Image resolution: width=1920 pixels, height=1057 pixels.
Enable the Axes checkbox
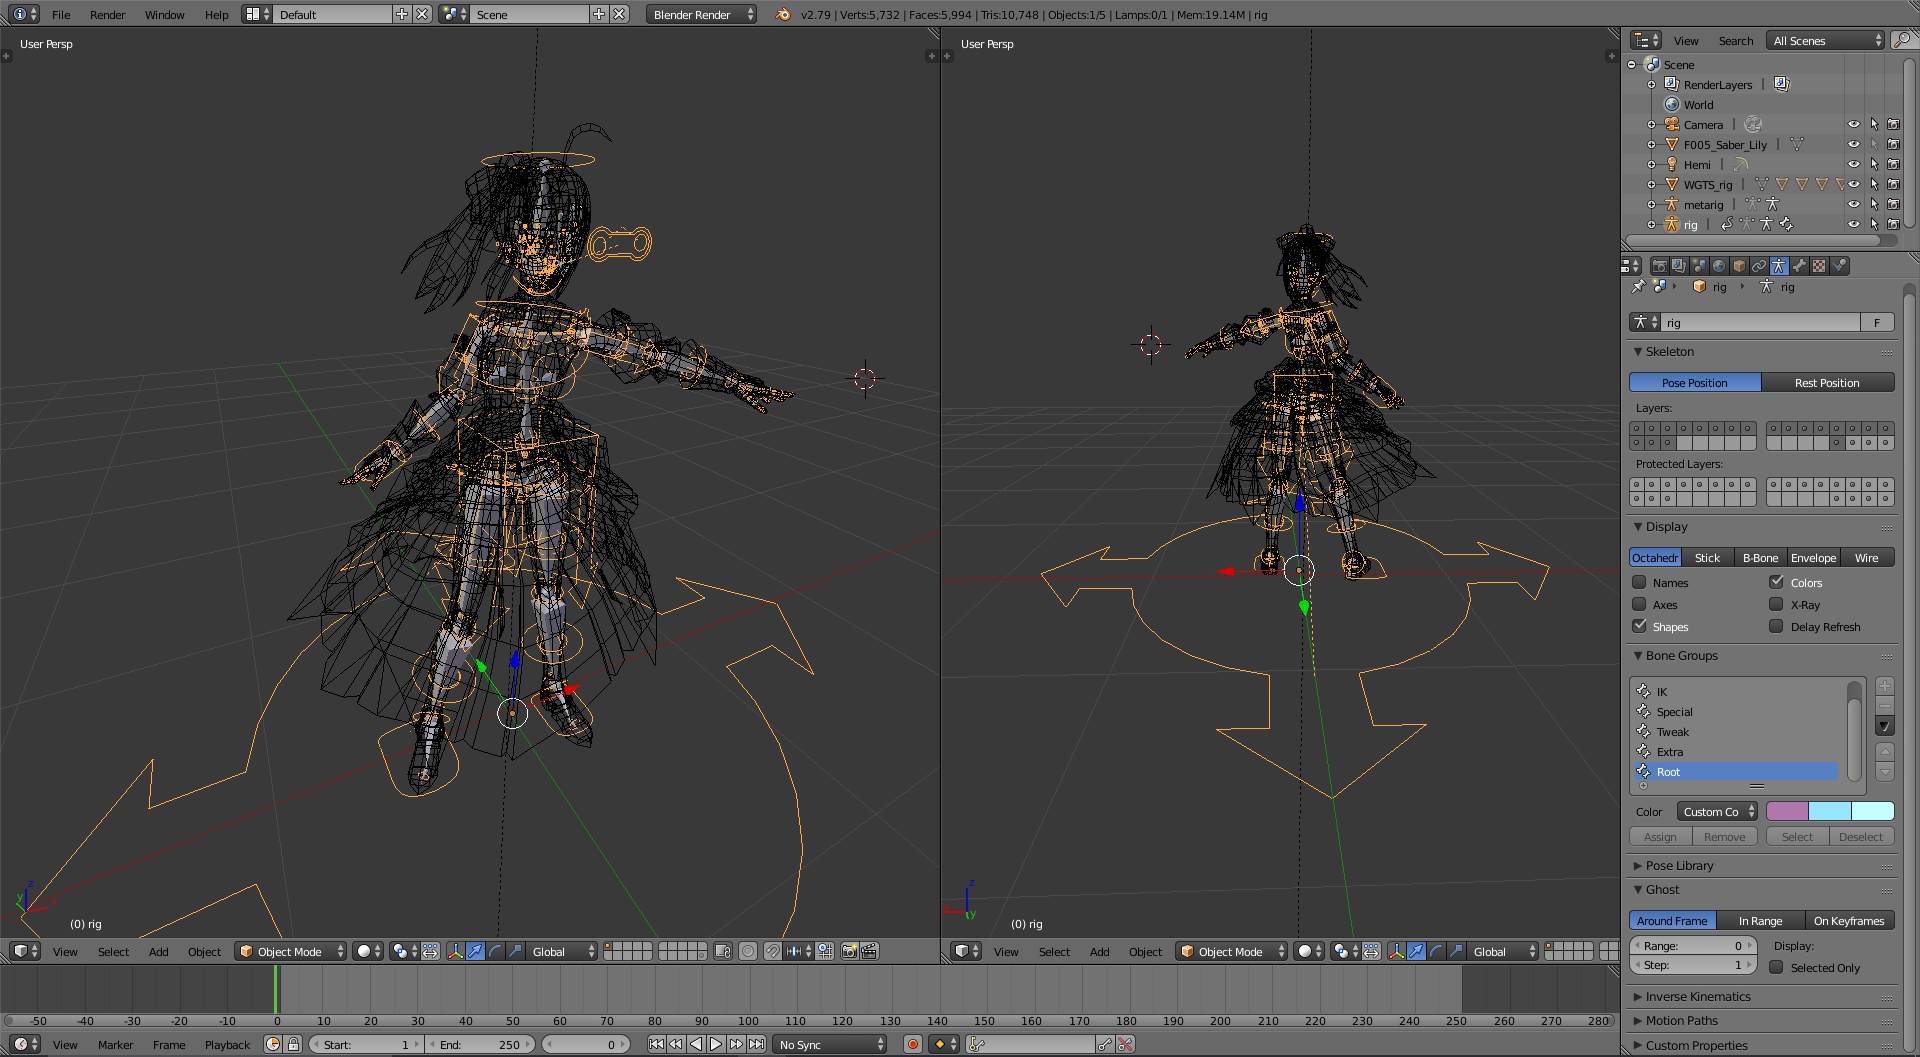tap(1639, 604)
